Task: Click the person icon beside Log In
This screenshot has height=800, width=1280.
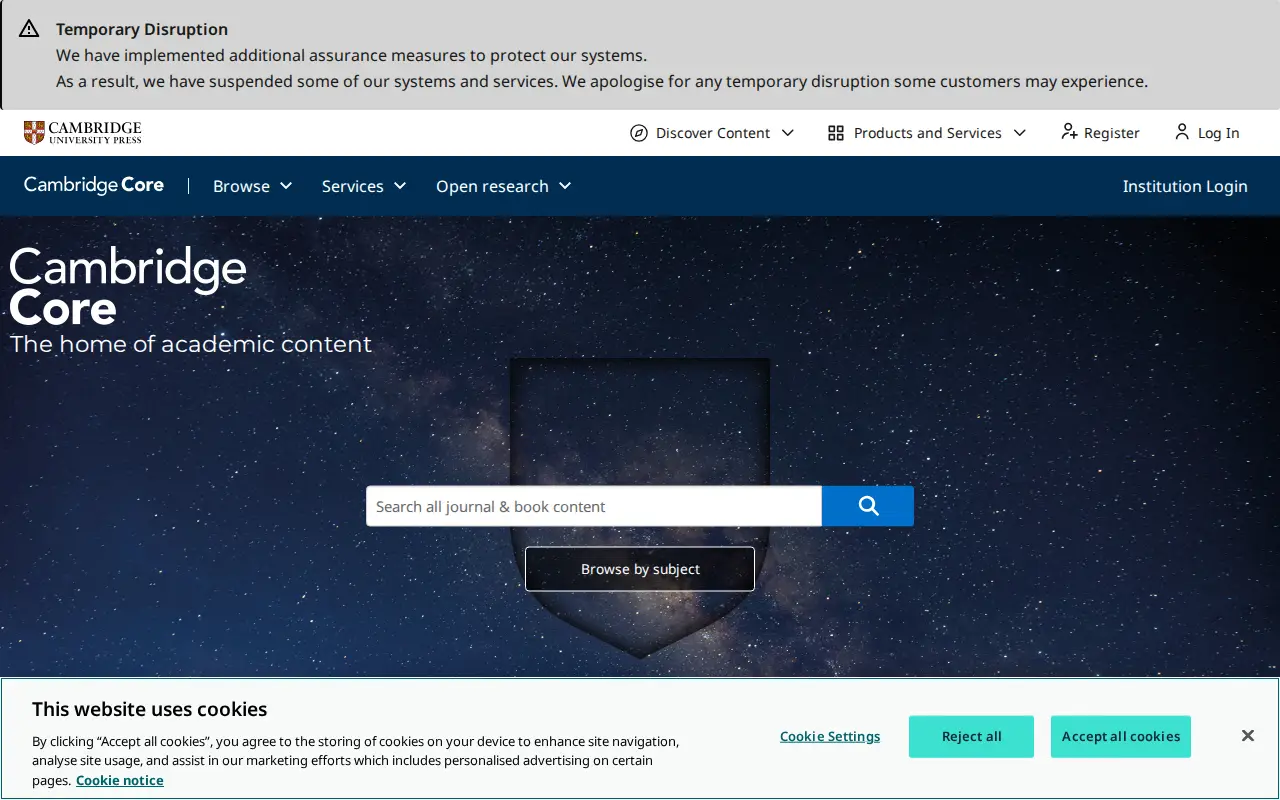Action: (1182, 132)
